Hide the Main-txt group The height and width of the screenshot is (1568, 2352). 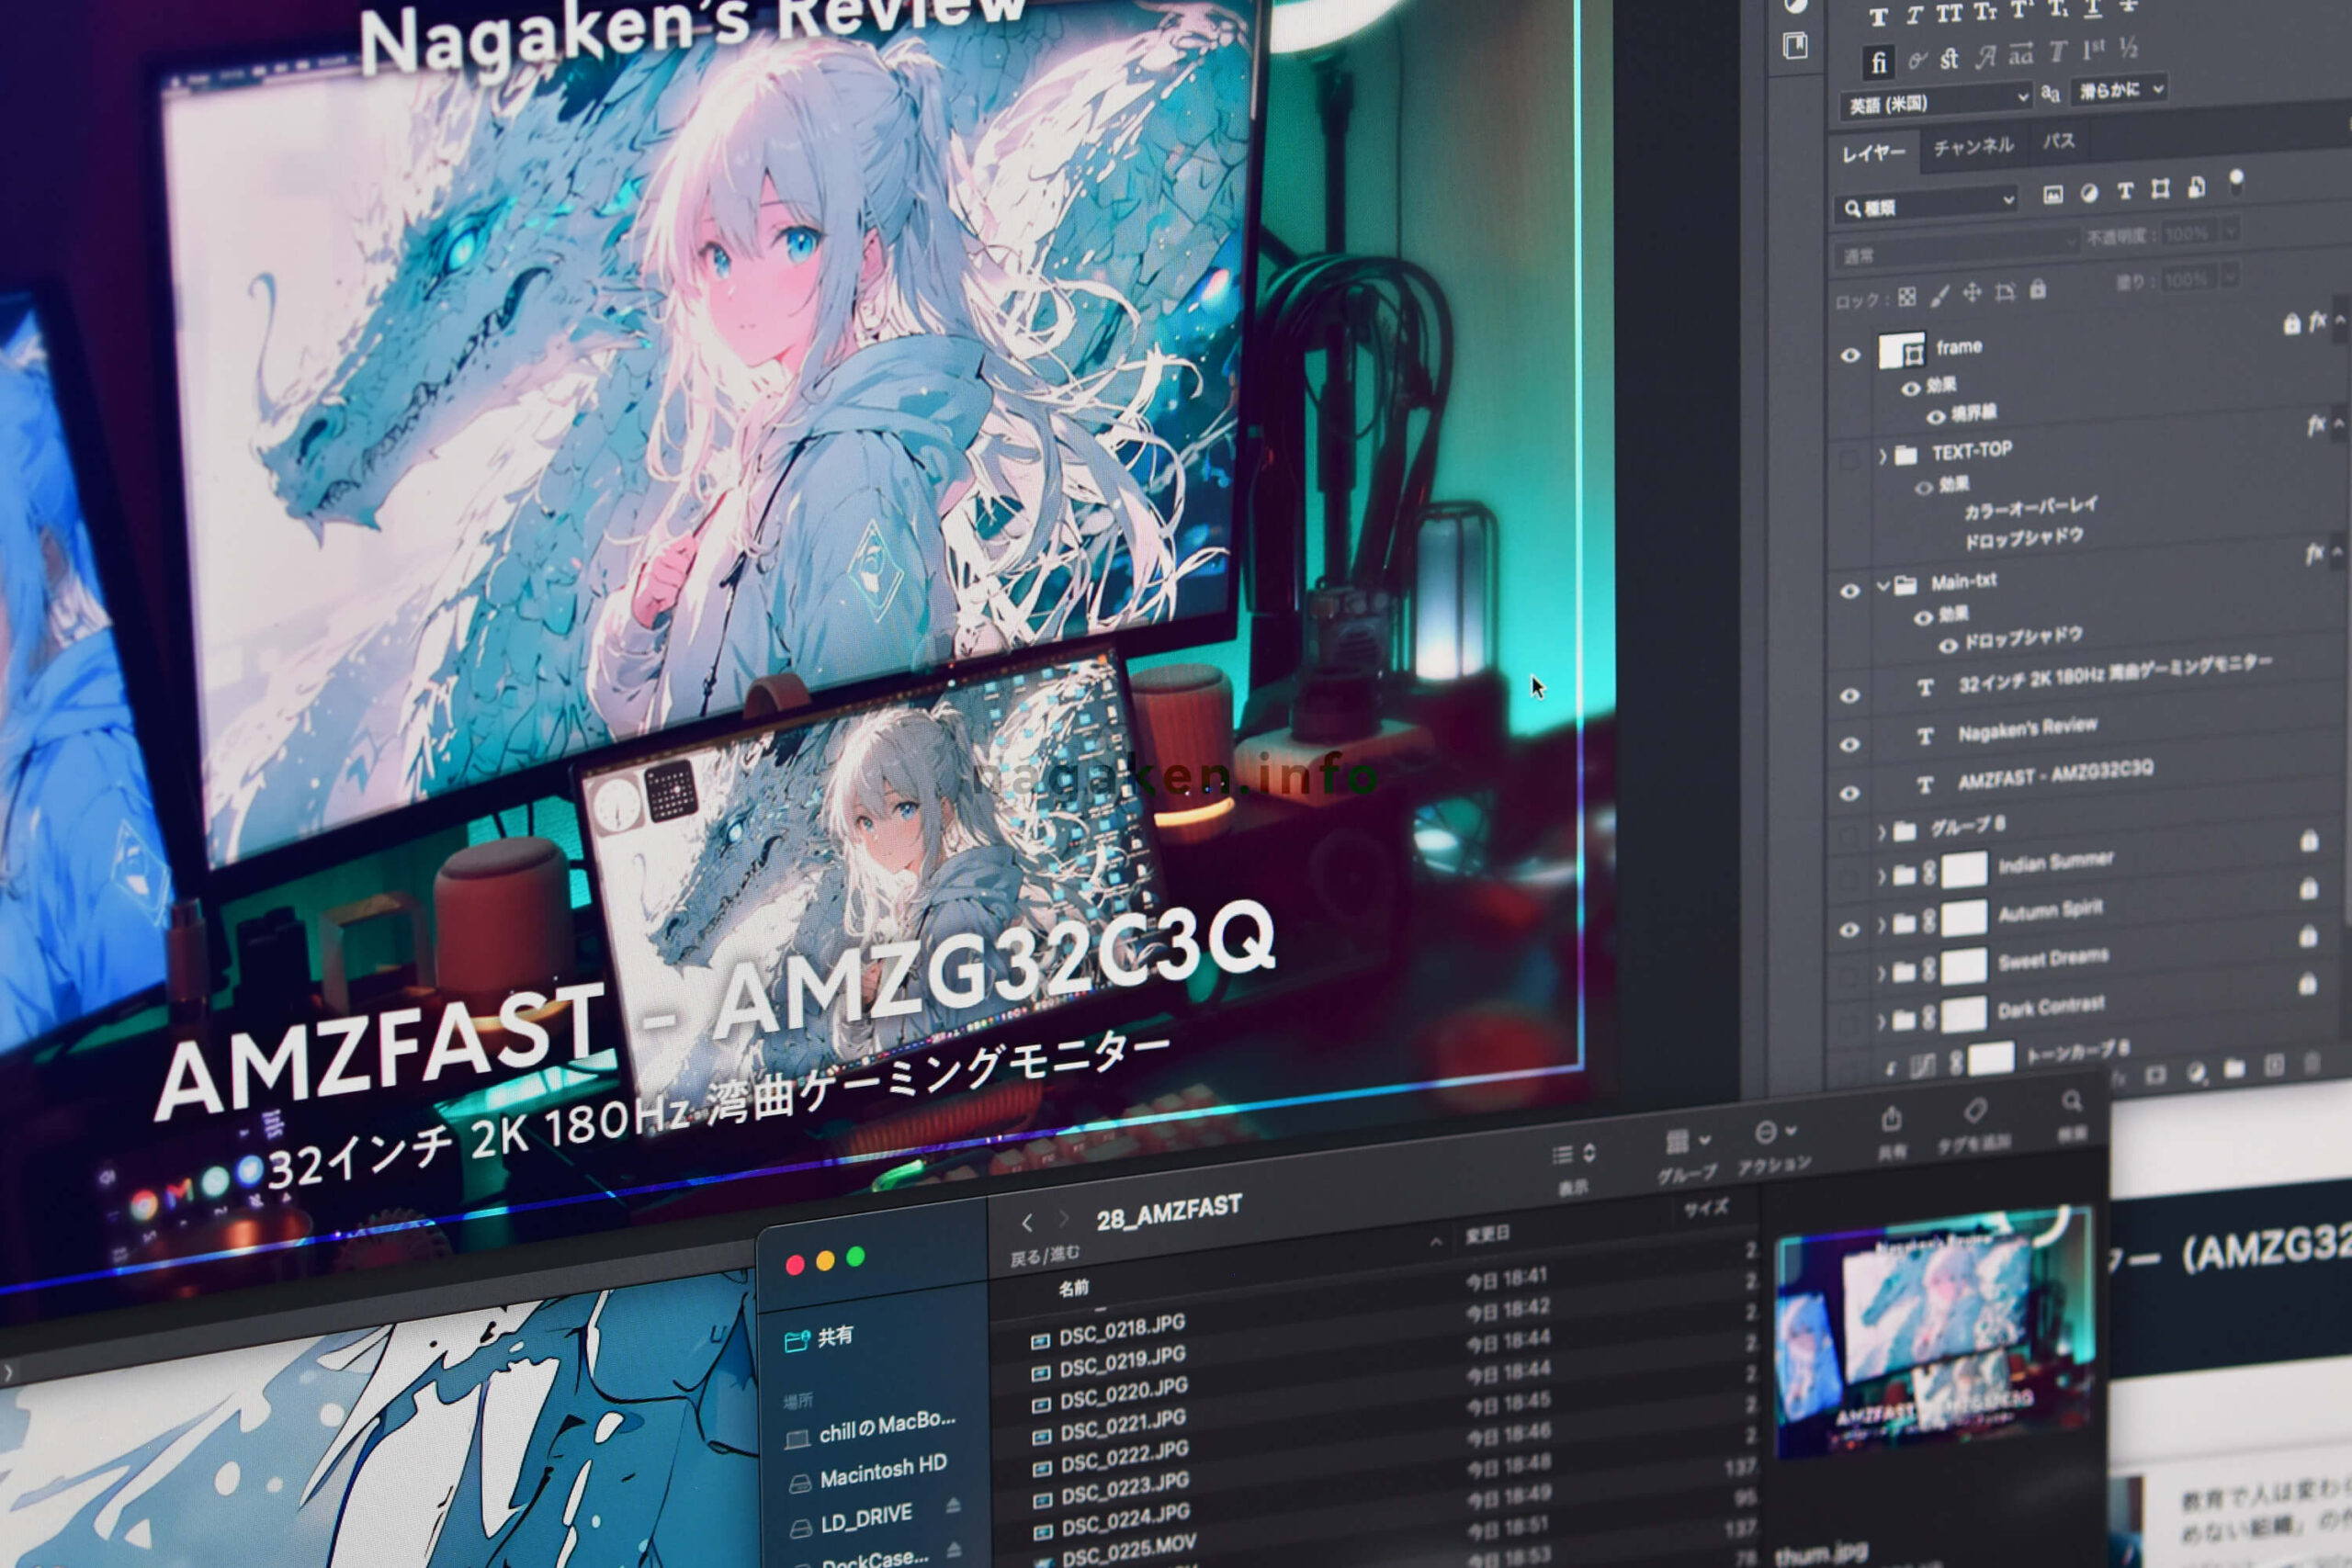click(x=1850, y=591)
